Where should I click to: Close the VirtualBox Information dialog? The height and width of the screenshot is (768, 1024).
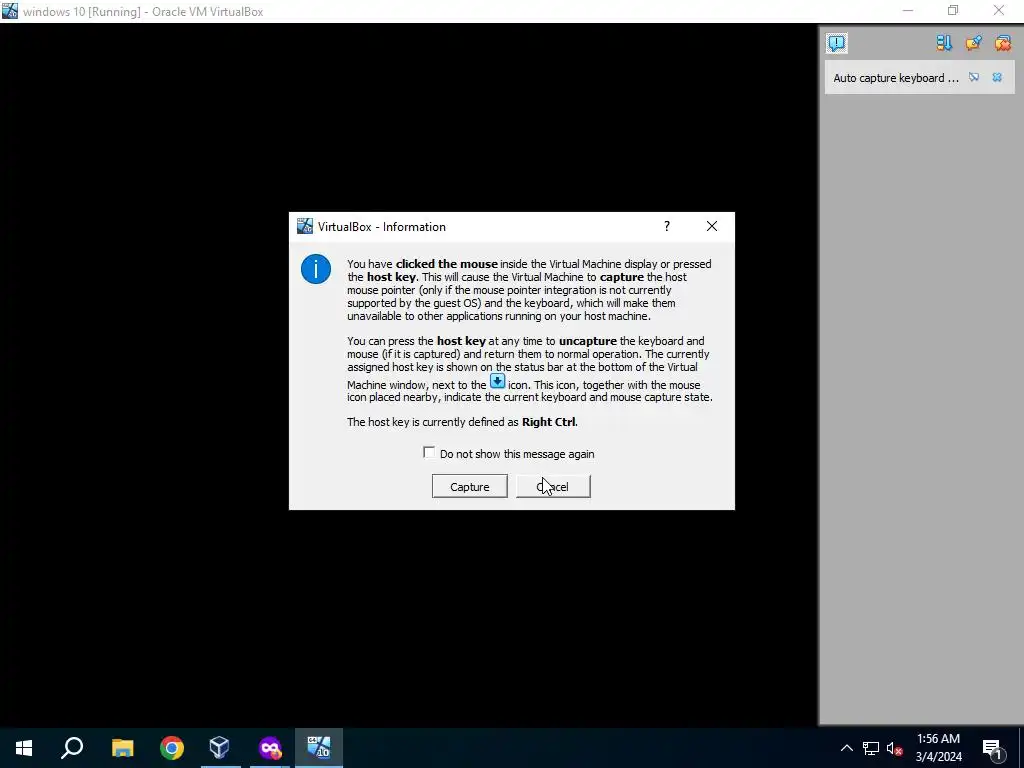(x=712, y=226)
